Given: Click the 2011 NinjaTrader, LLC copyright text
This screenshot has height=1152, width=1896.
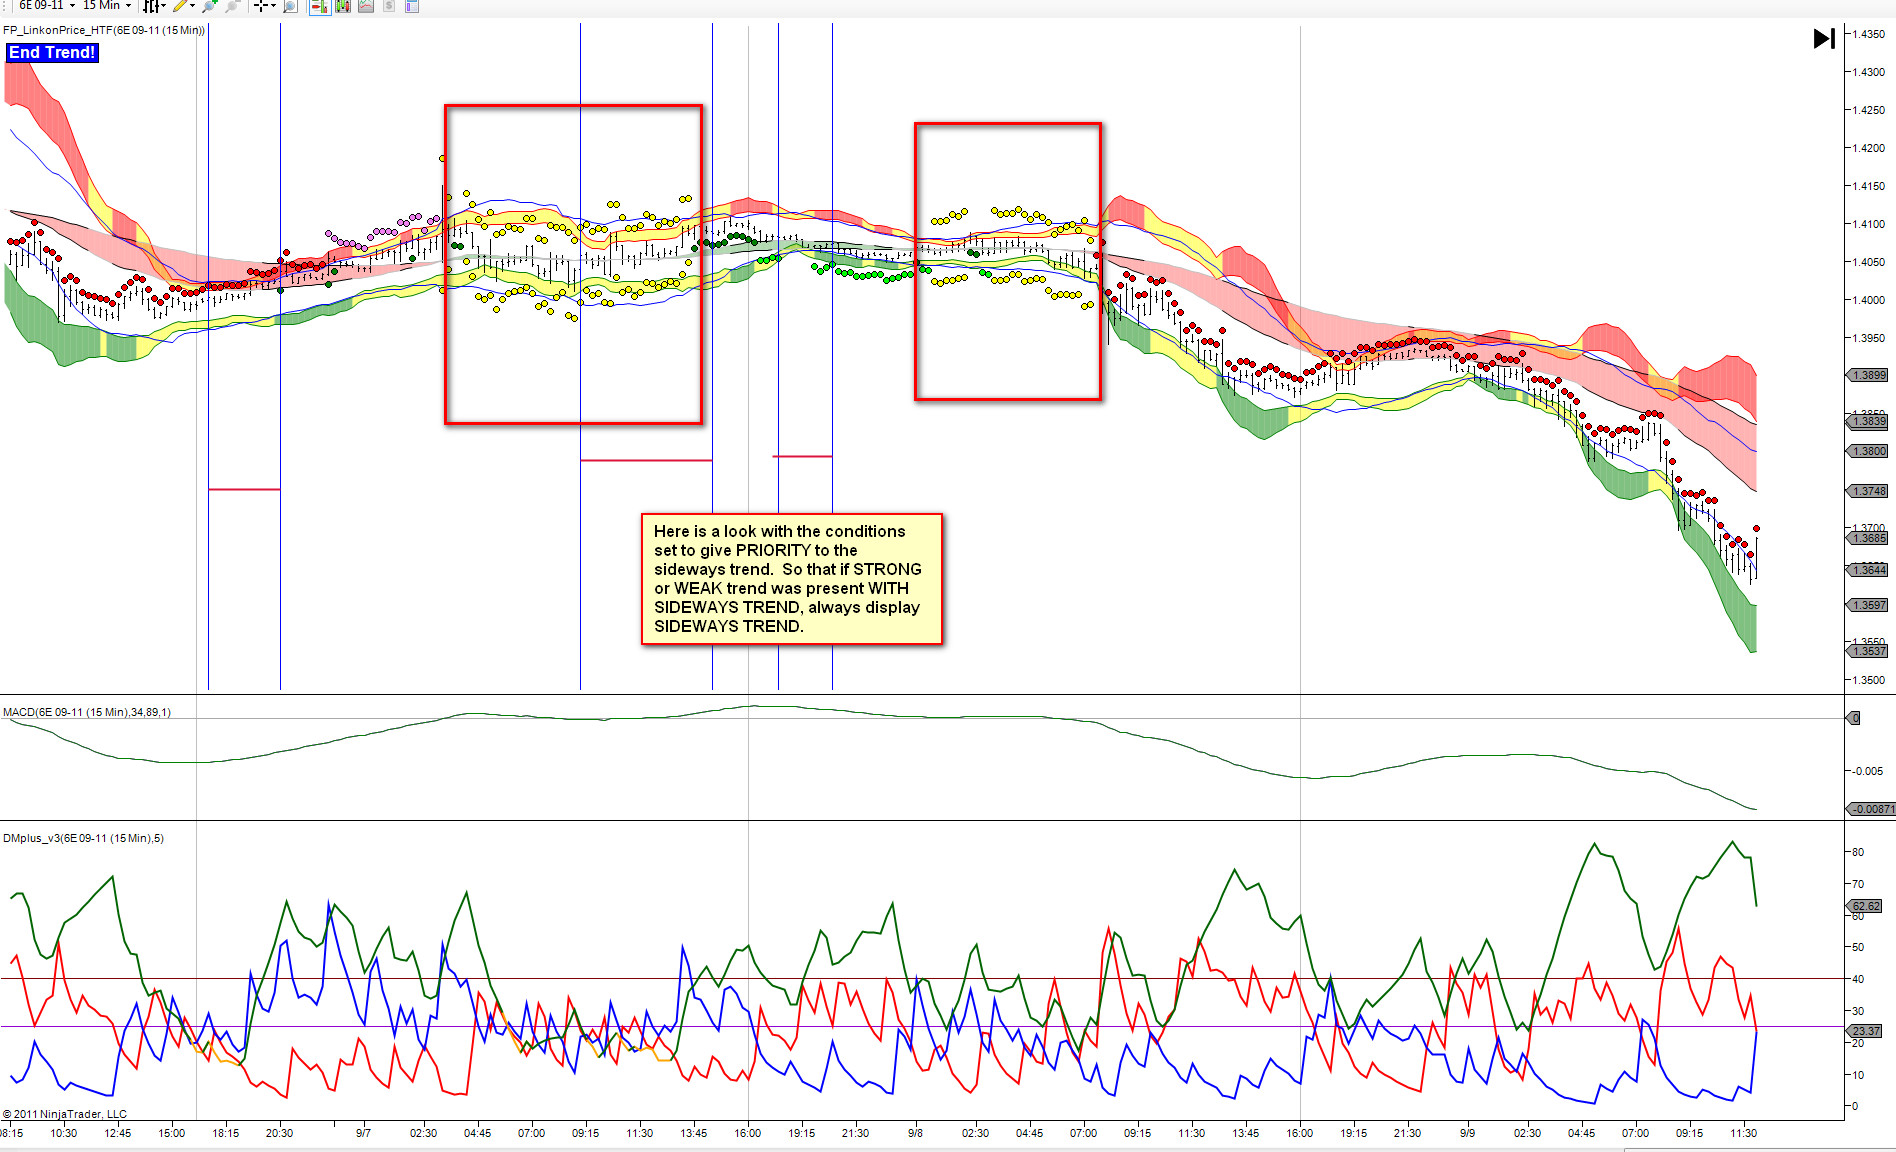Looking at the screenshot, I should 65,1113.
